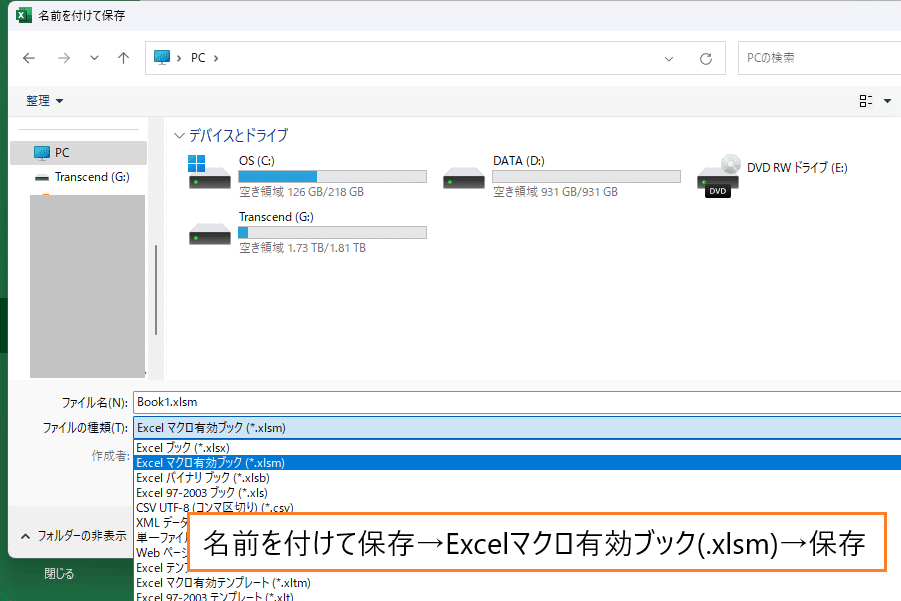Screen dimensions: 901x601
Task: Click navigation pane scrollbar
Action: pos(156,290)
